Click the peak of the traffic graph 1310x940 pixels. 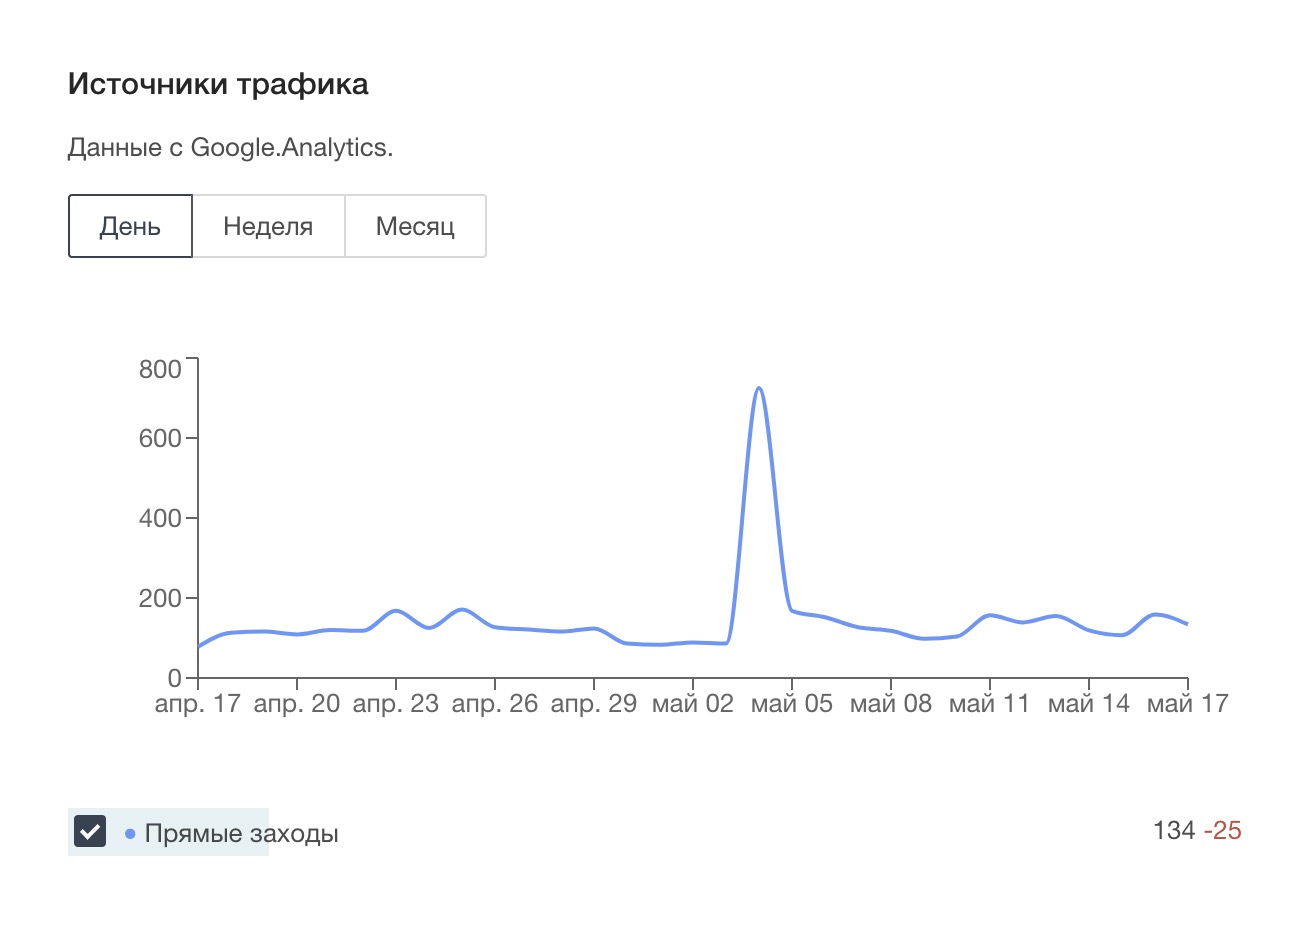(x=759, y=388)
